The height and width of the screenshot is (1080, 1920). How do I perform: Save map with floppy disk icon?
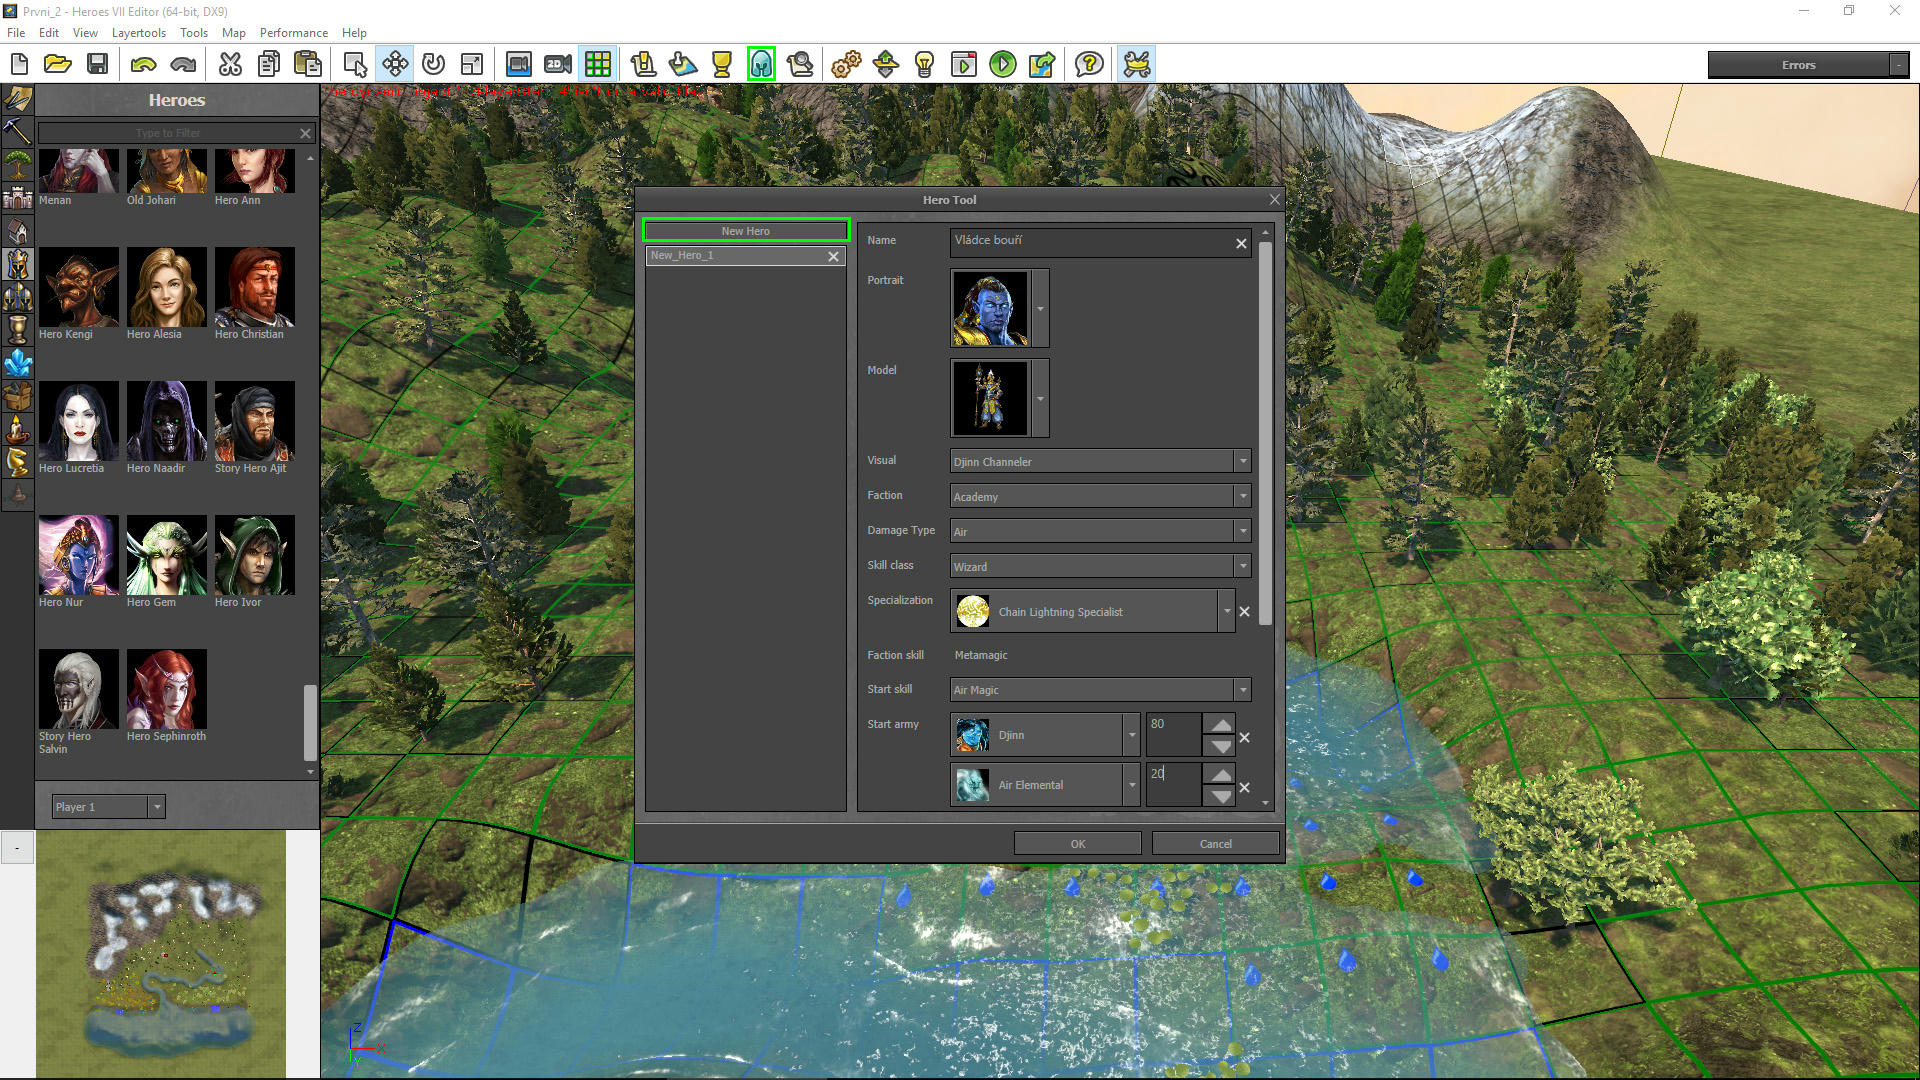pyautogui.click(x=97, y=65)
